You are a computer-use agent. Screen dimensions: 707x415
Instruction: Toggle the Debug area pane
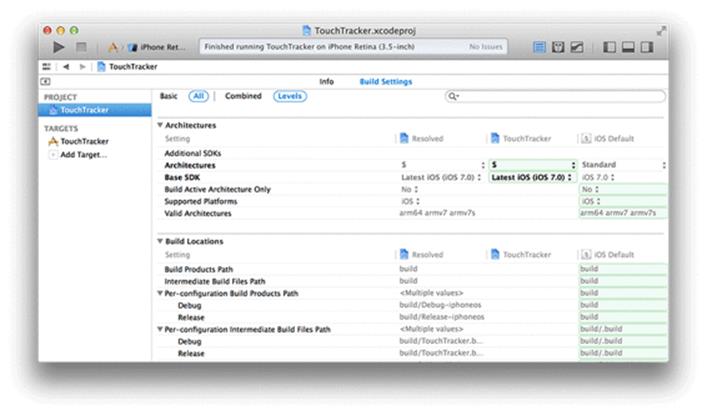click(628, 47)
